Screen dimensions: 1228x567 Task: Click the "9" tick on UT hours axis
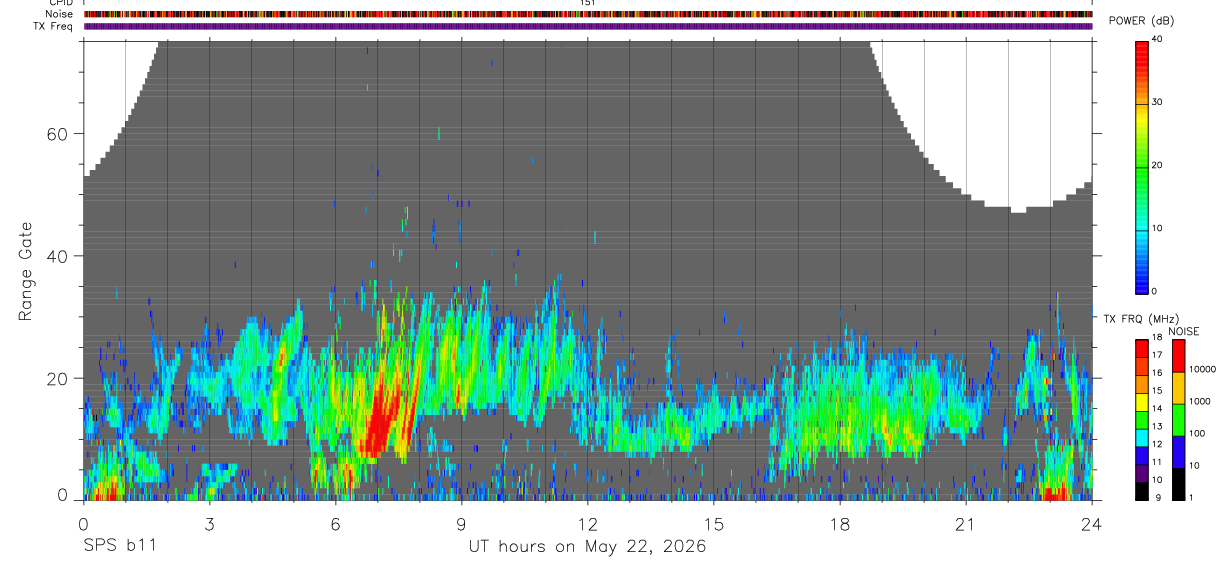pos(462,524)
